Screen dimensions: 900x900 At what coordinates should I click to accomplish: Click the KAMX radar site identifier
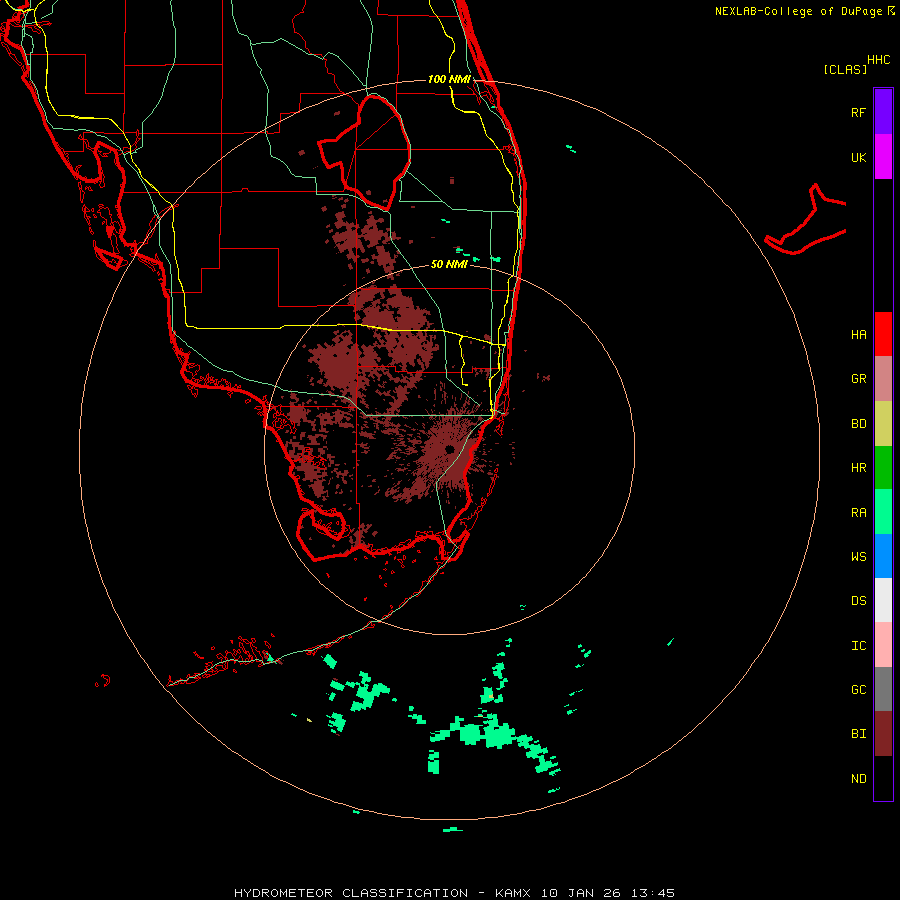(x=513, y=893)
